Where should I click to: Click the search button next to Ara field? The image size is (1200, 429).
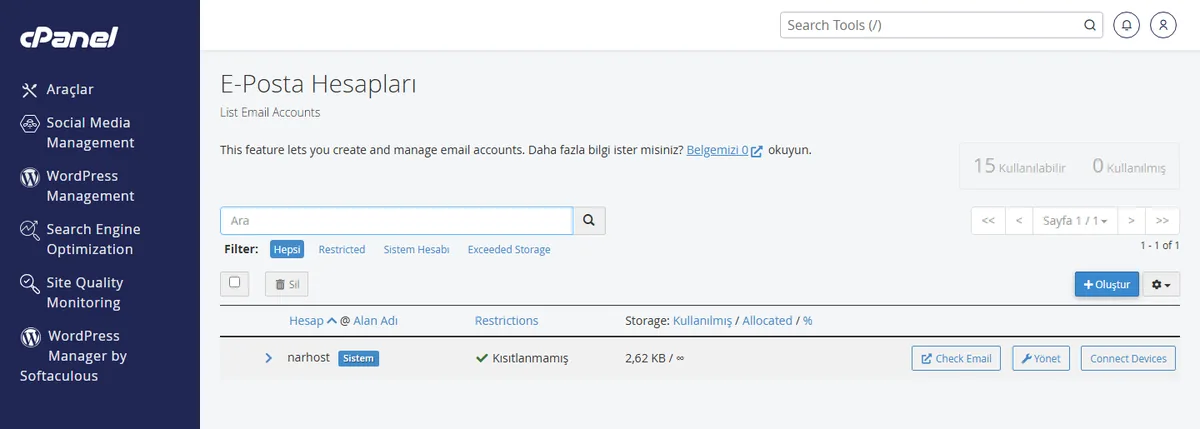click(589, 220)
